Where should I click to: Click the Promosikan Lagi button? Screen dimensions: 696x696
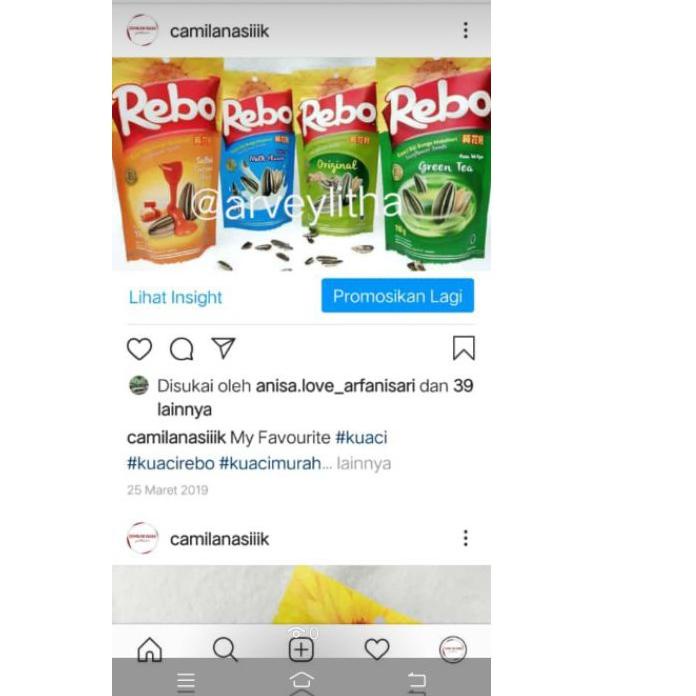[397, 296]
